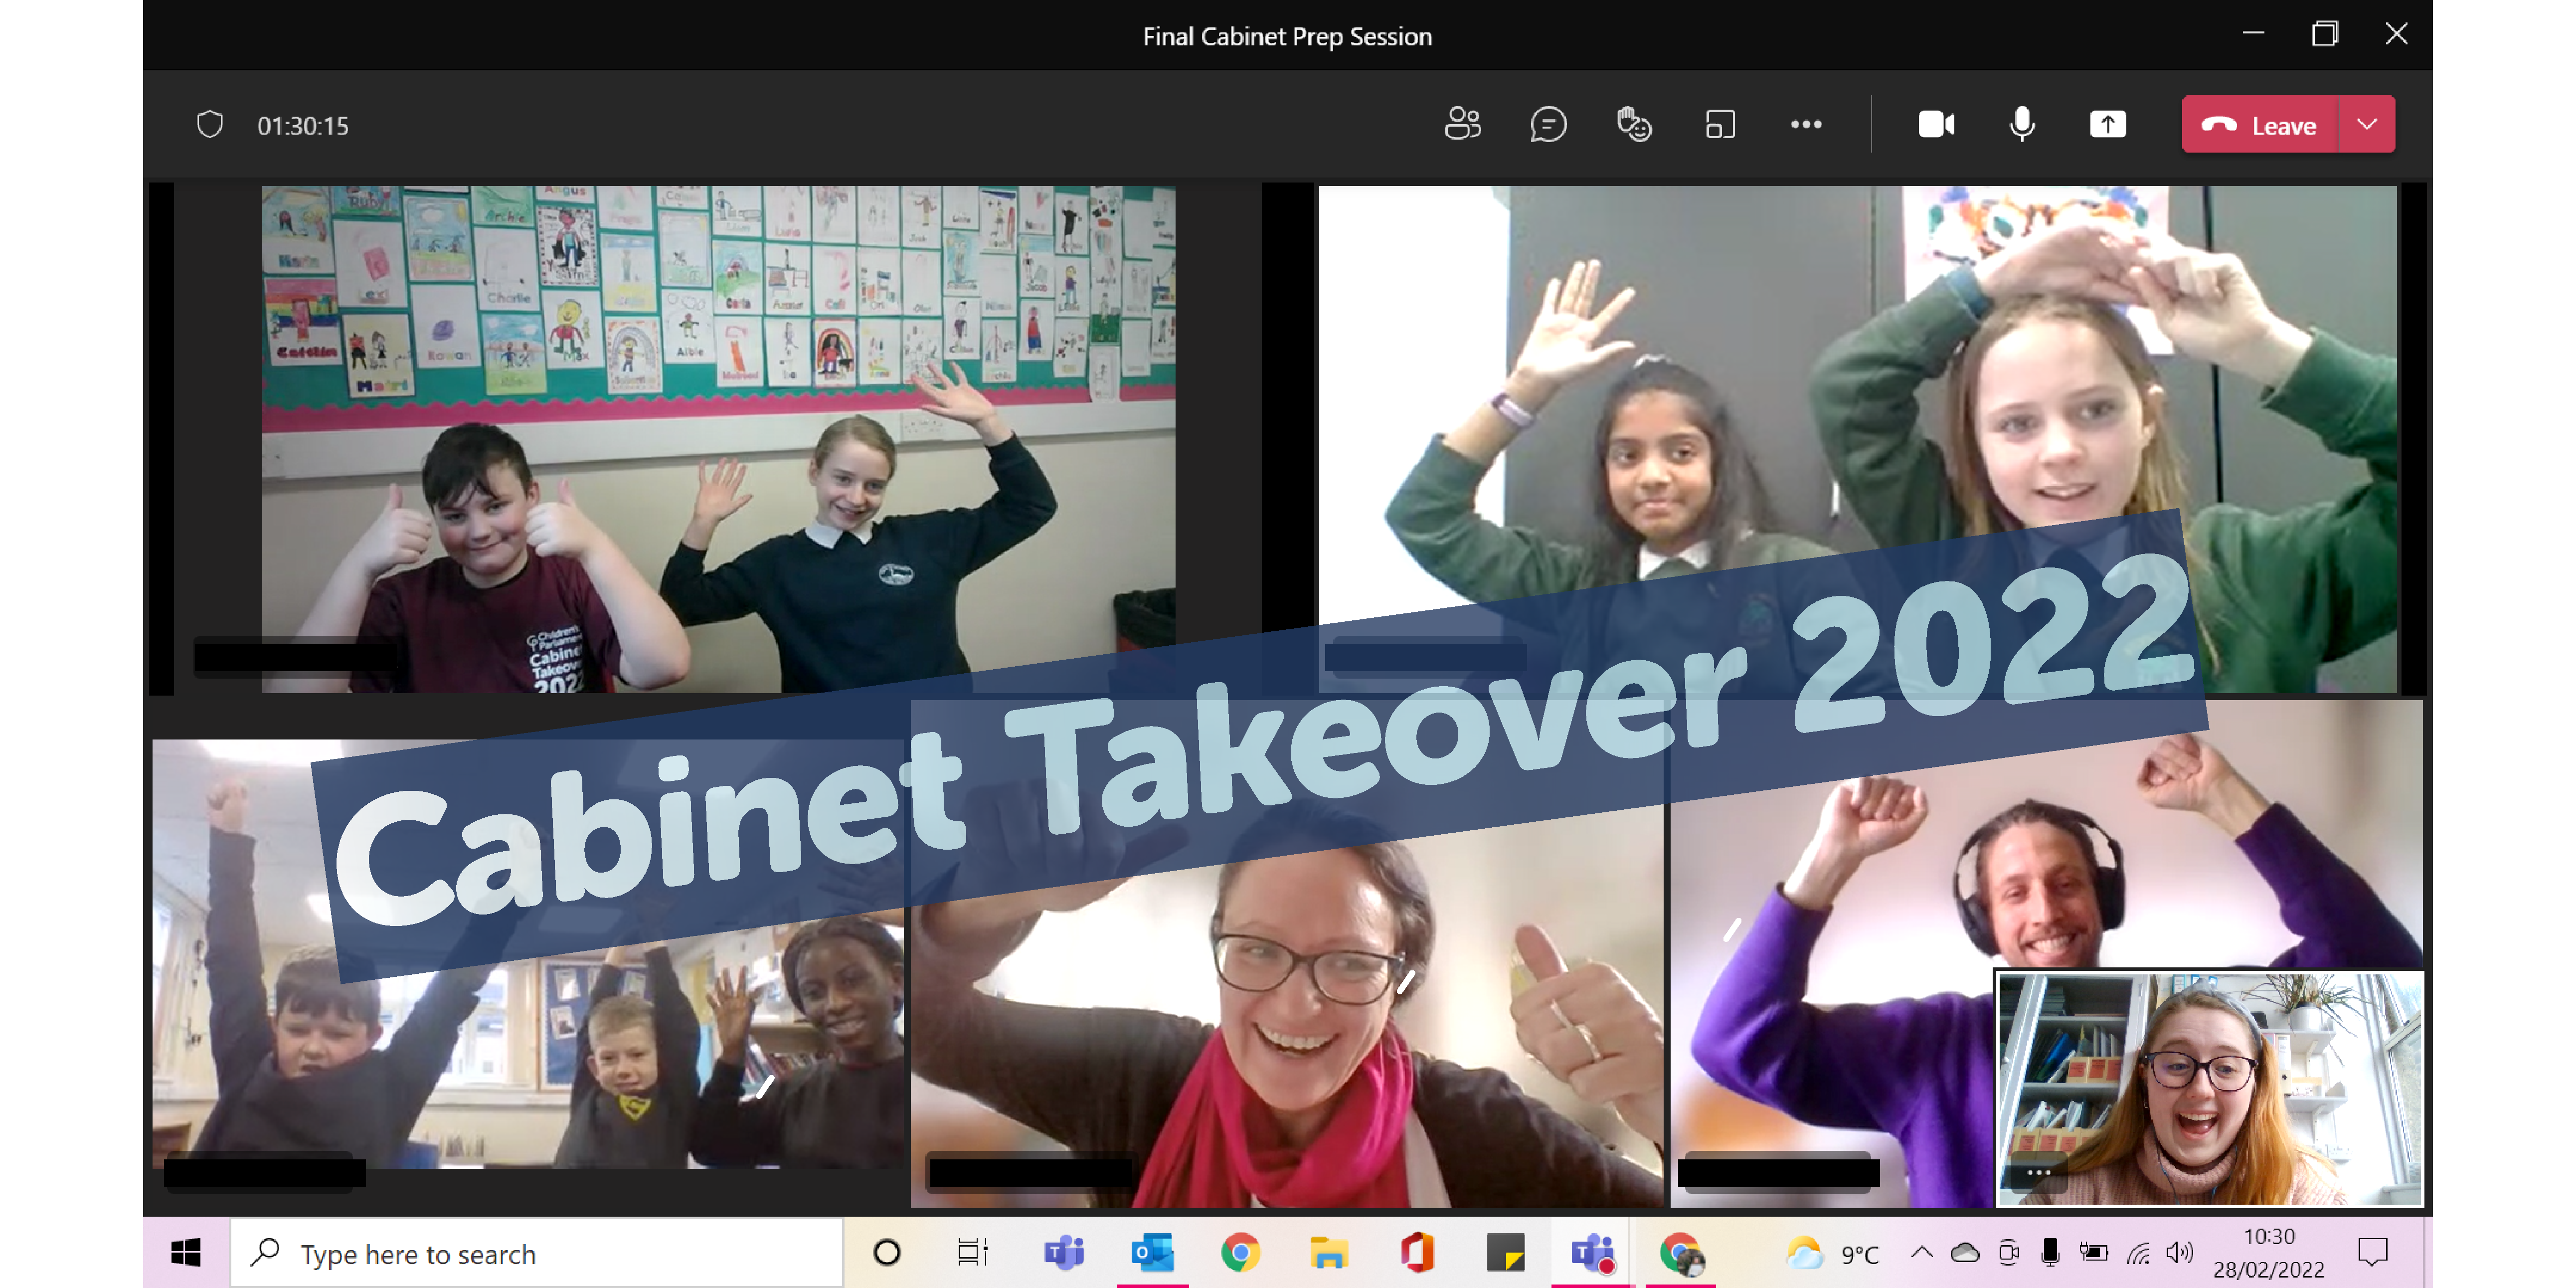Select bottom-left classroom video tile

[x=528, y=955]
